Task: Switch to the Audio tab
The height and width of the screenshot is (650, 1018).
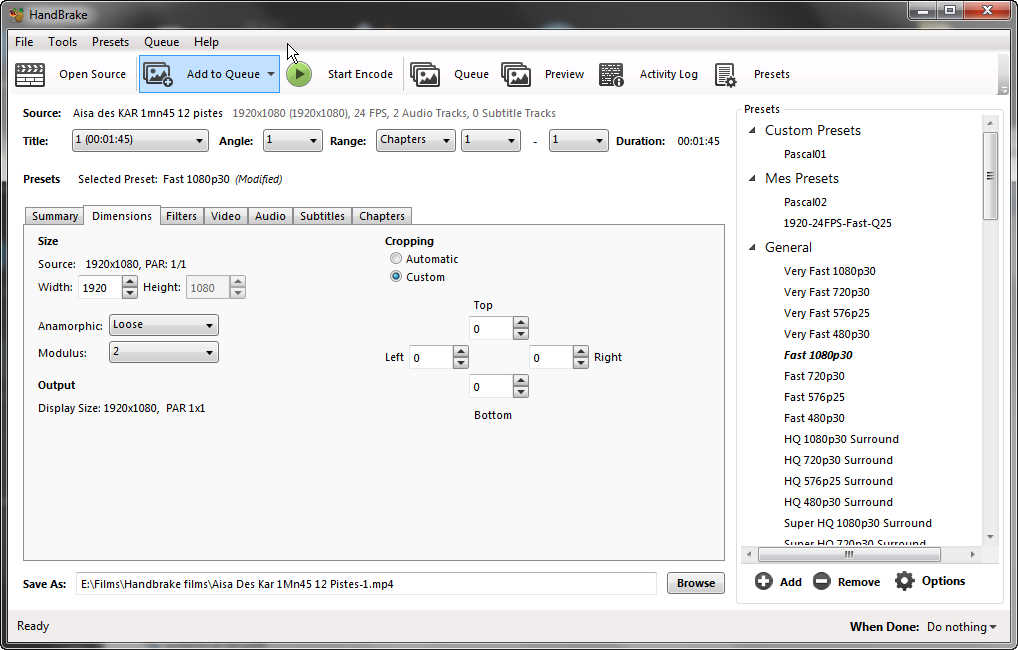Action: (270, 216)
